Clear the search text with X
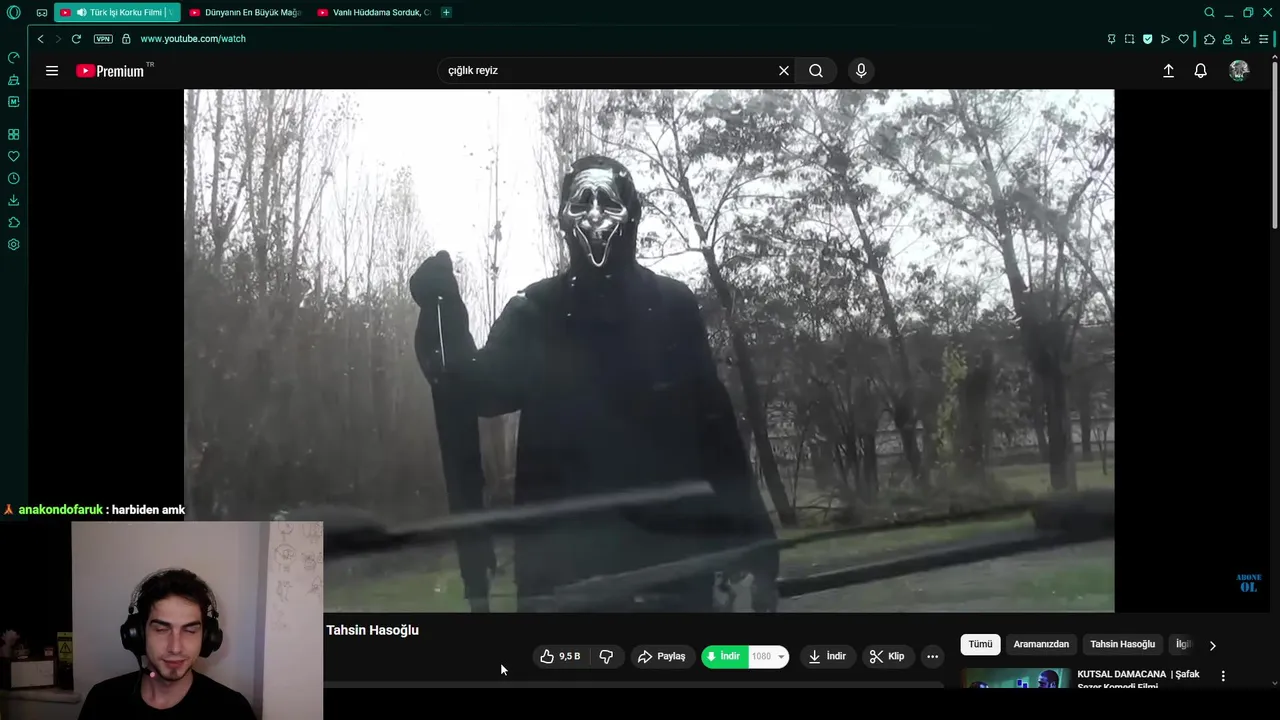This screenshot has height=720, width=1280. coord(784,71)
